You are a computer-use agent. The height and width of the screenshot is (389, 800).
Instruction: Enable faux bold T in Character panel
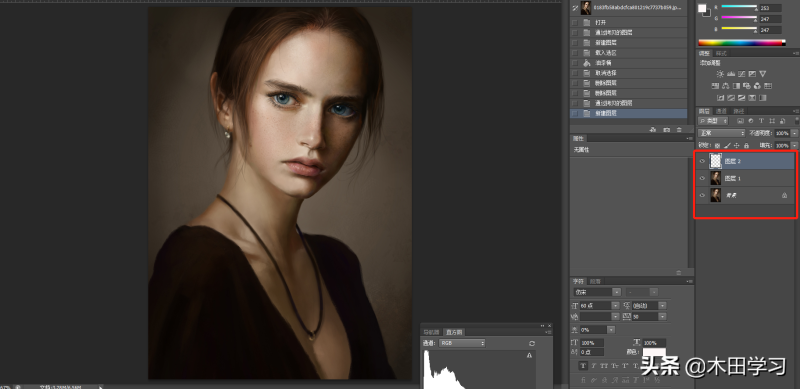(x=583, y=366)
